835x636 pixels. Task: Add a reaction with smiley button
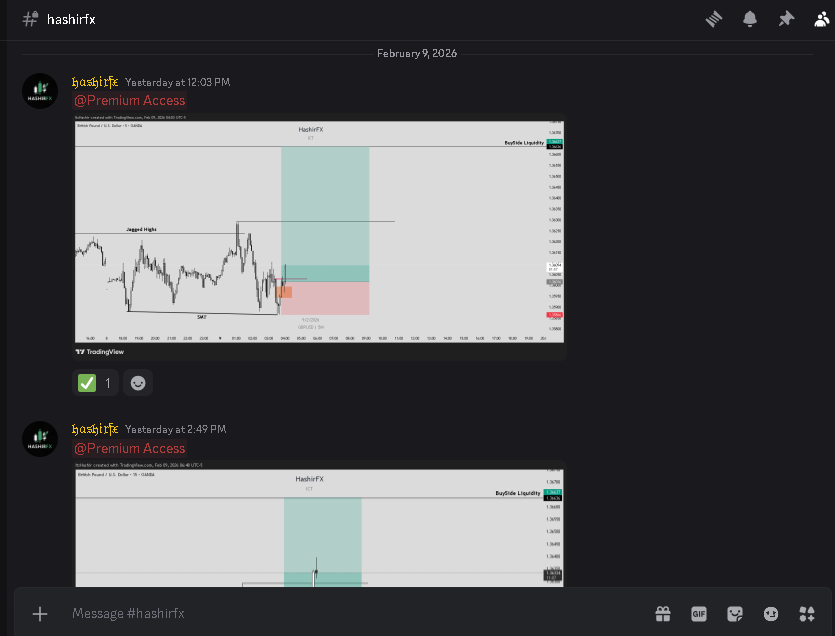tap(138, 383)
